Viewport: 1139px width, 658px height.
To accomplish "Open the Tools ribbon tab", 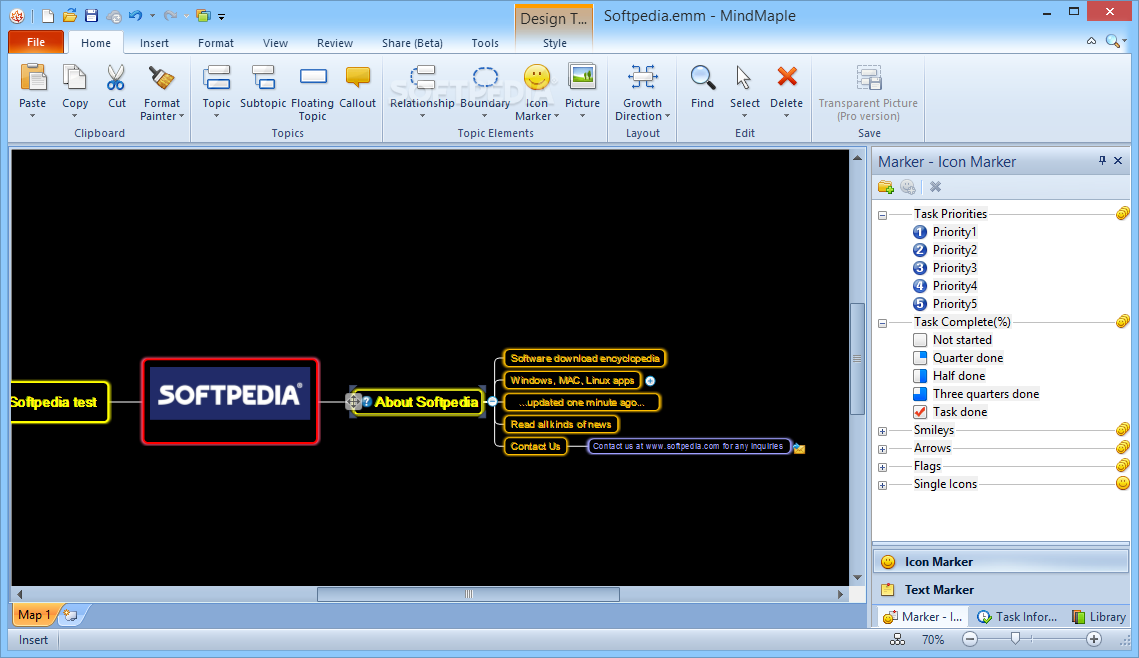I will pos(485,43).
